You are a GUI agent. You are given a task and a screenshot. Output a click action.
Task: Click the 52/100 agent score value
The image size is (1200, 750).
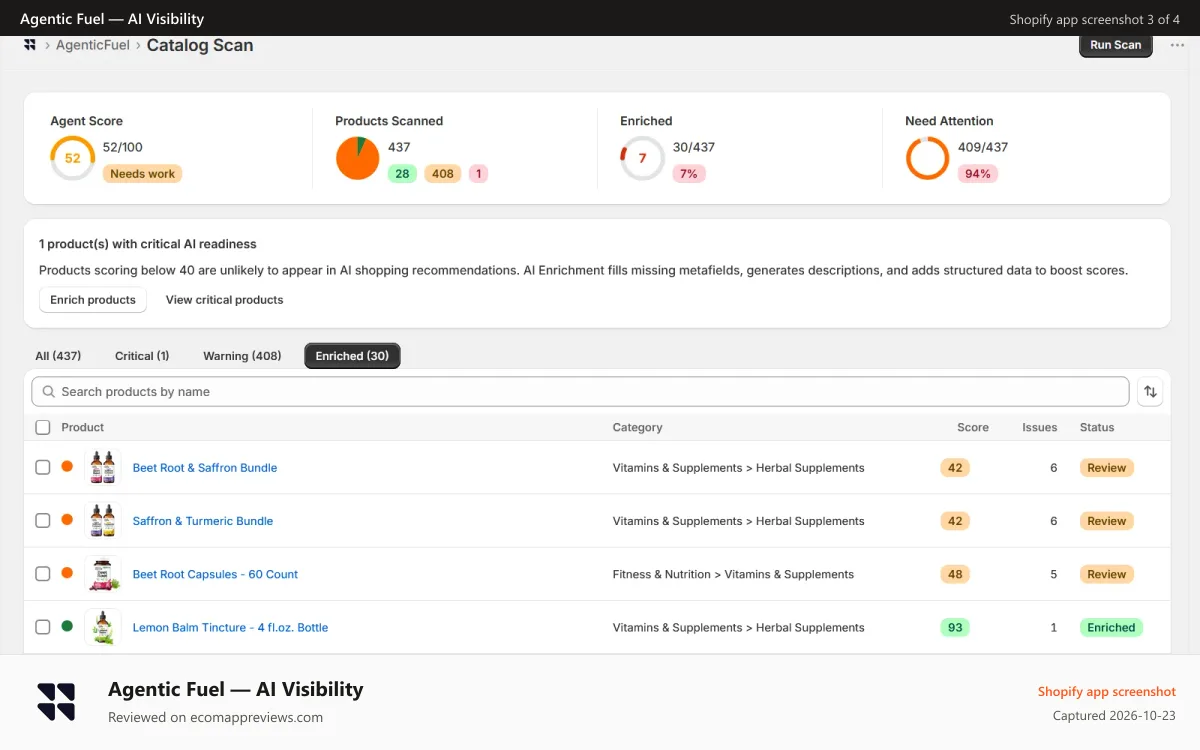[x=123, y=147]
